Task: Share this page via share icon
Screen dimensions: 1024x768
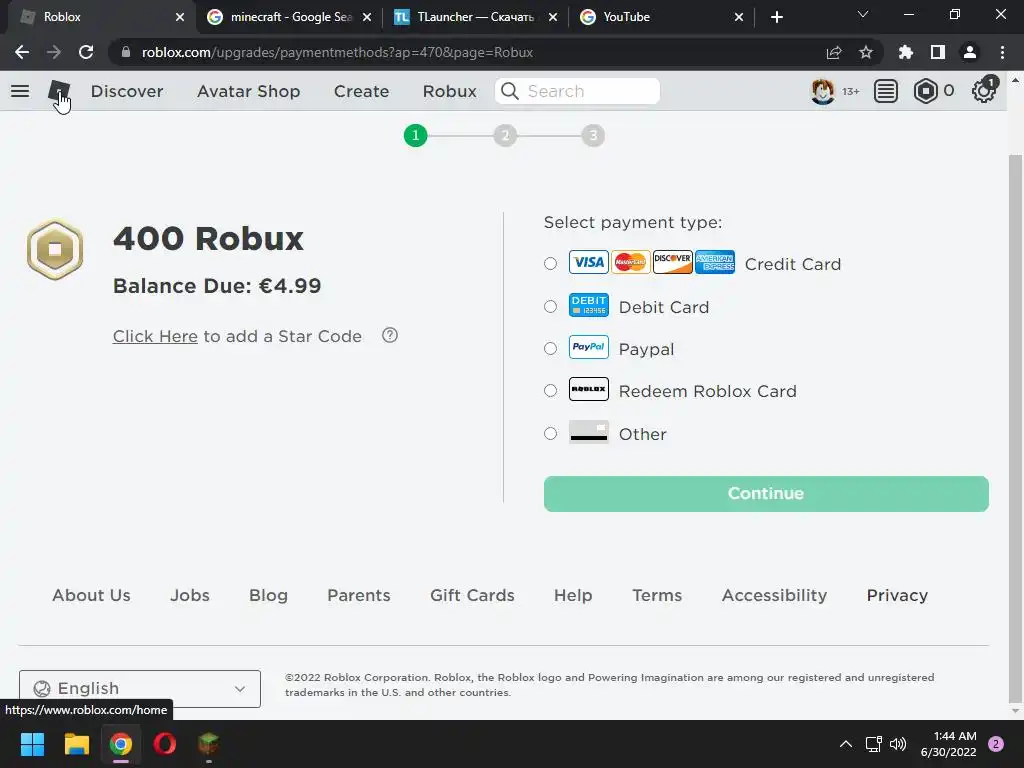Action: coord(833,52)
